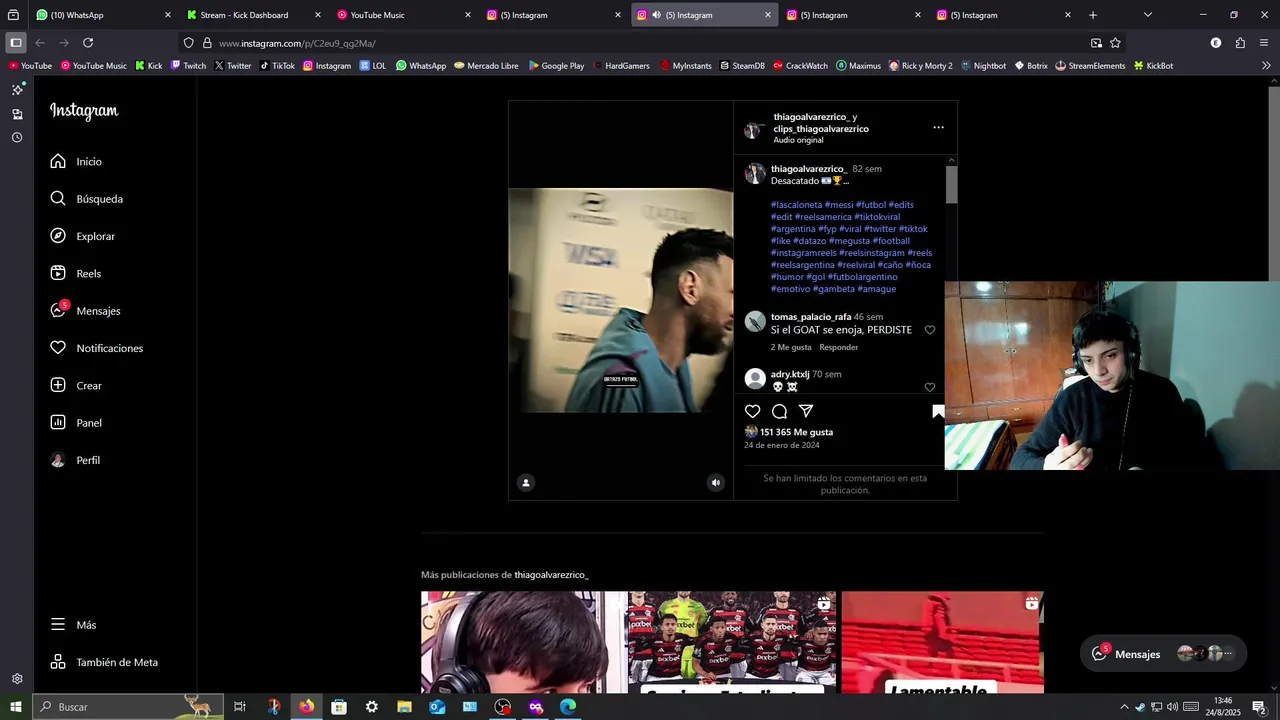This screenshot has height=720, width=1280.
Task: Like tomas_palacio_rafa's comment heart
Action: click(930, 330)
